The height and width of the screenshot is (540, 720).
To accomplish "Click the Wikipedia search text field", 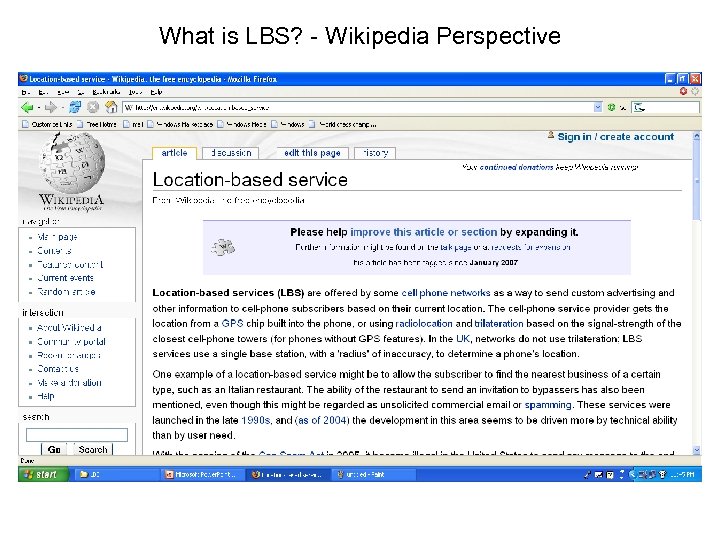I will coord(77,435).
